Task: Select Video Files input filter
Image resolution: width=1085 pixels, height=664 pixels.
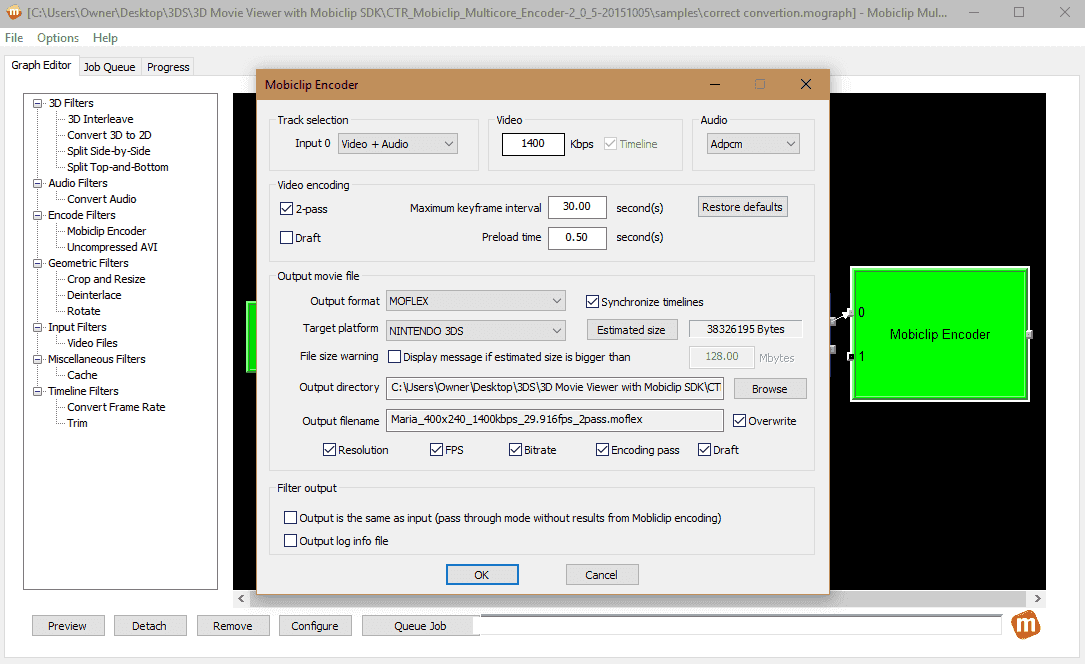Action: point(92,343)
